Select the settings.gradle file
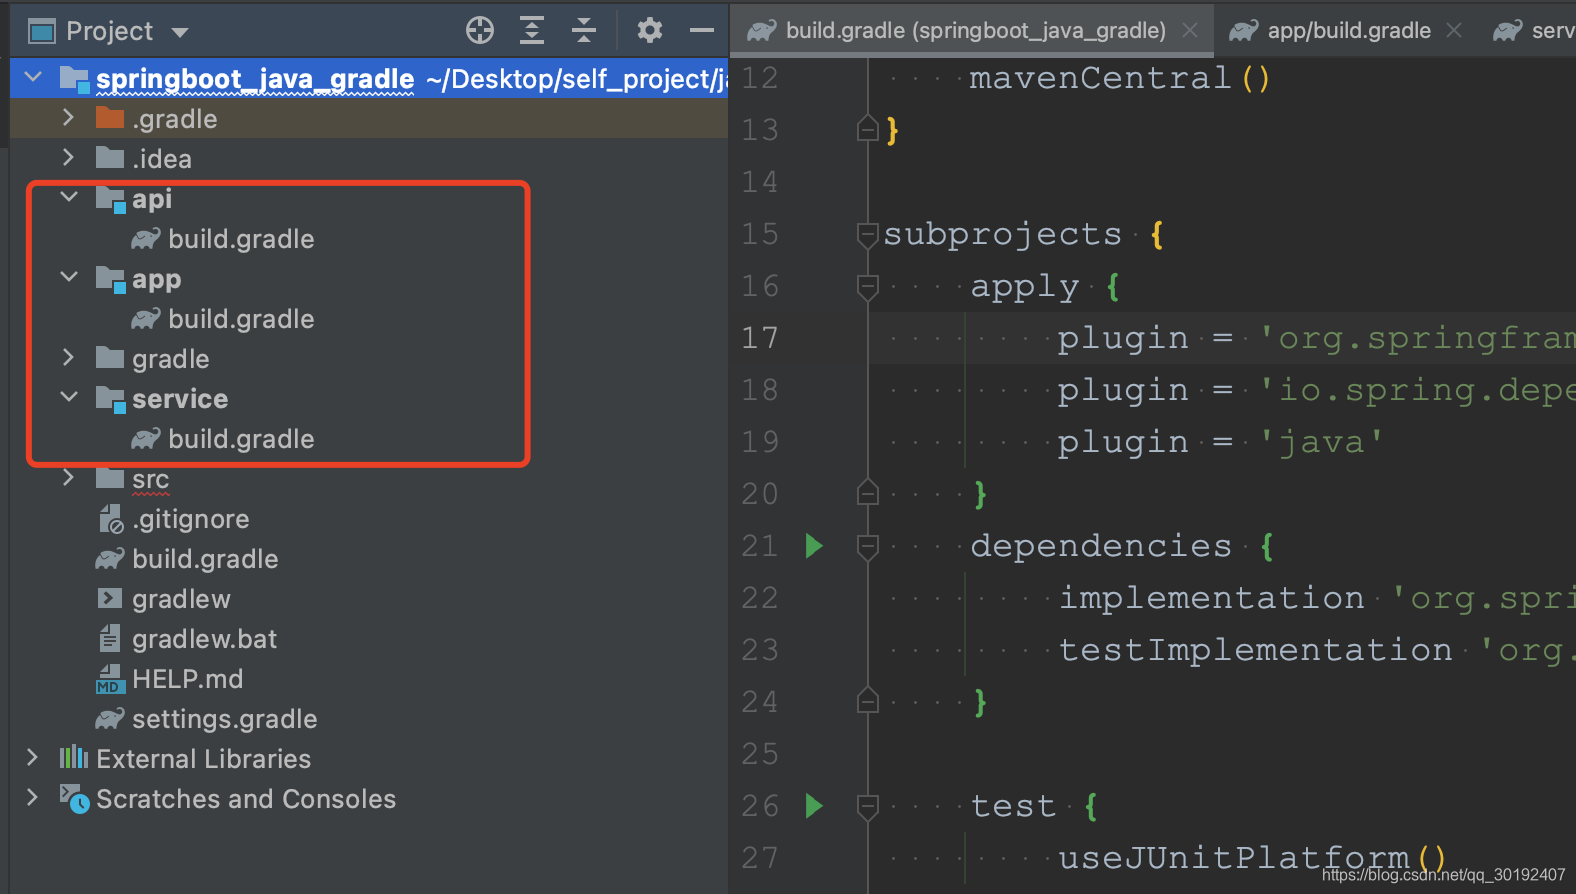 [x=224, y=719]
